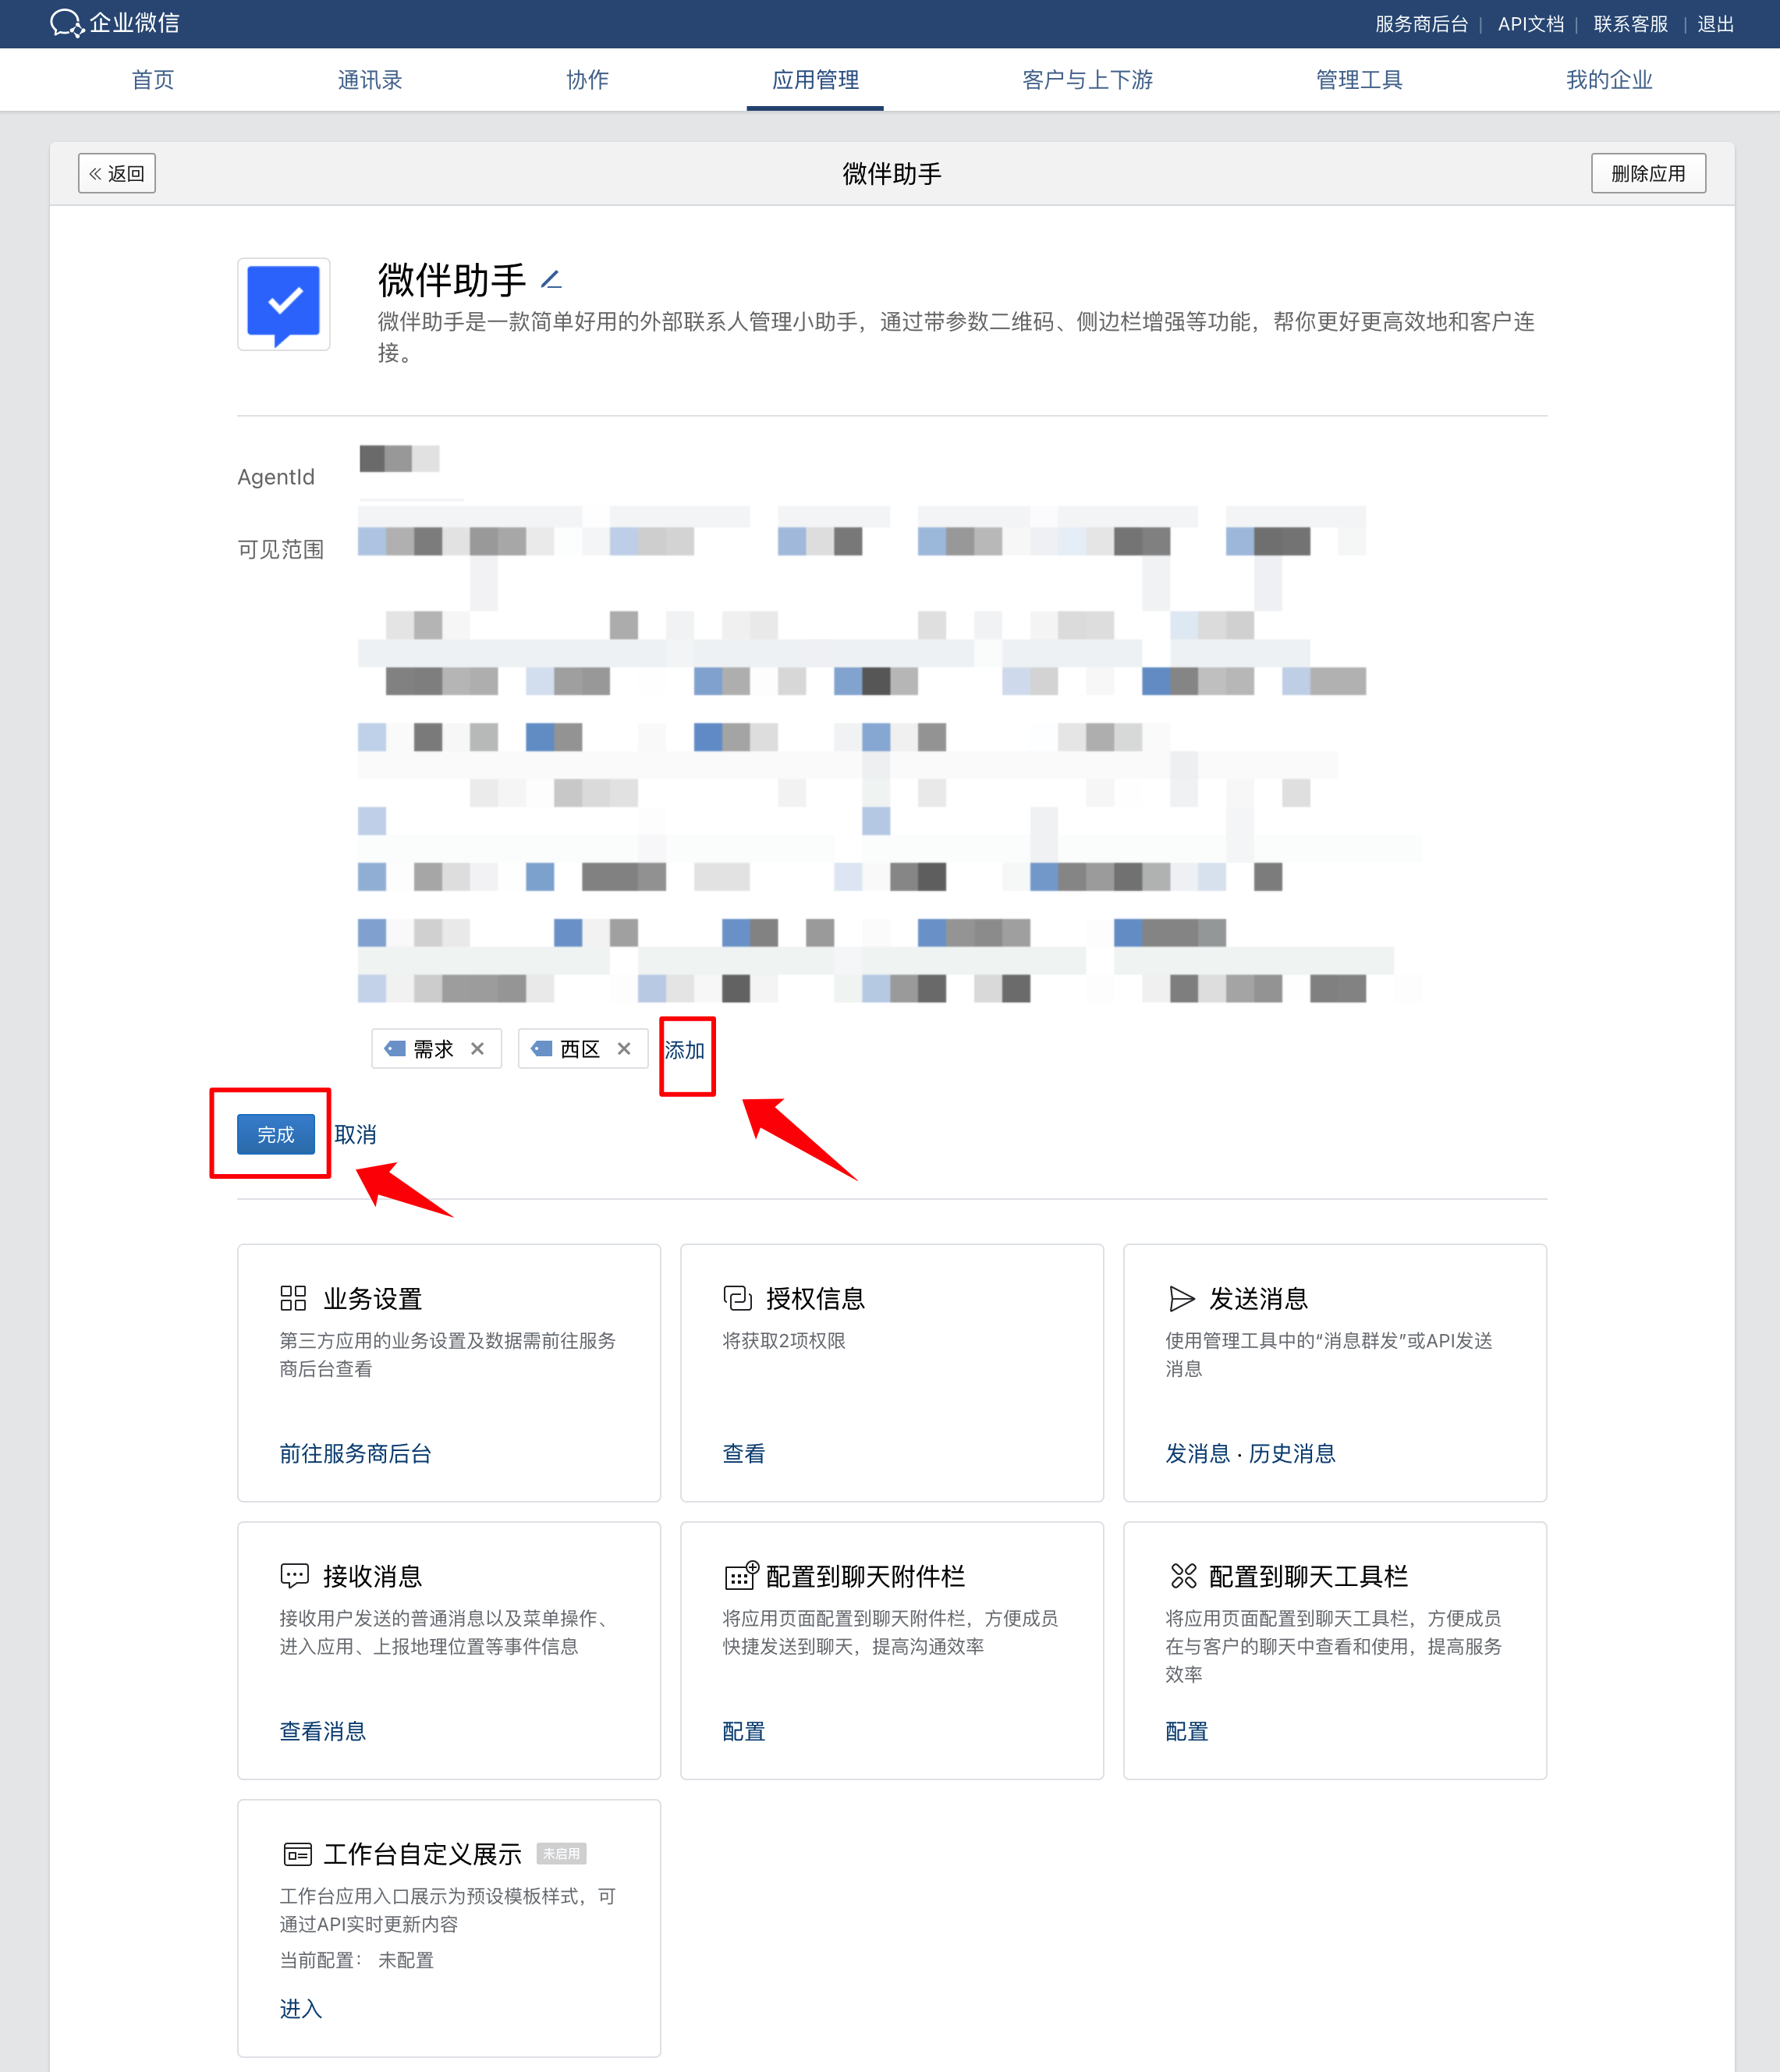Click 进入 under 工作台自定义展示
The width and height of the screenshot is (1780, 2072).
[301, 2009]
